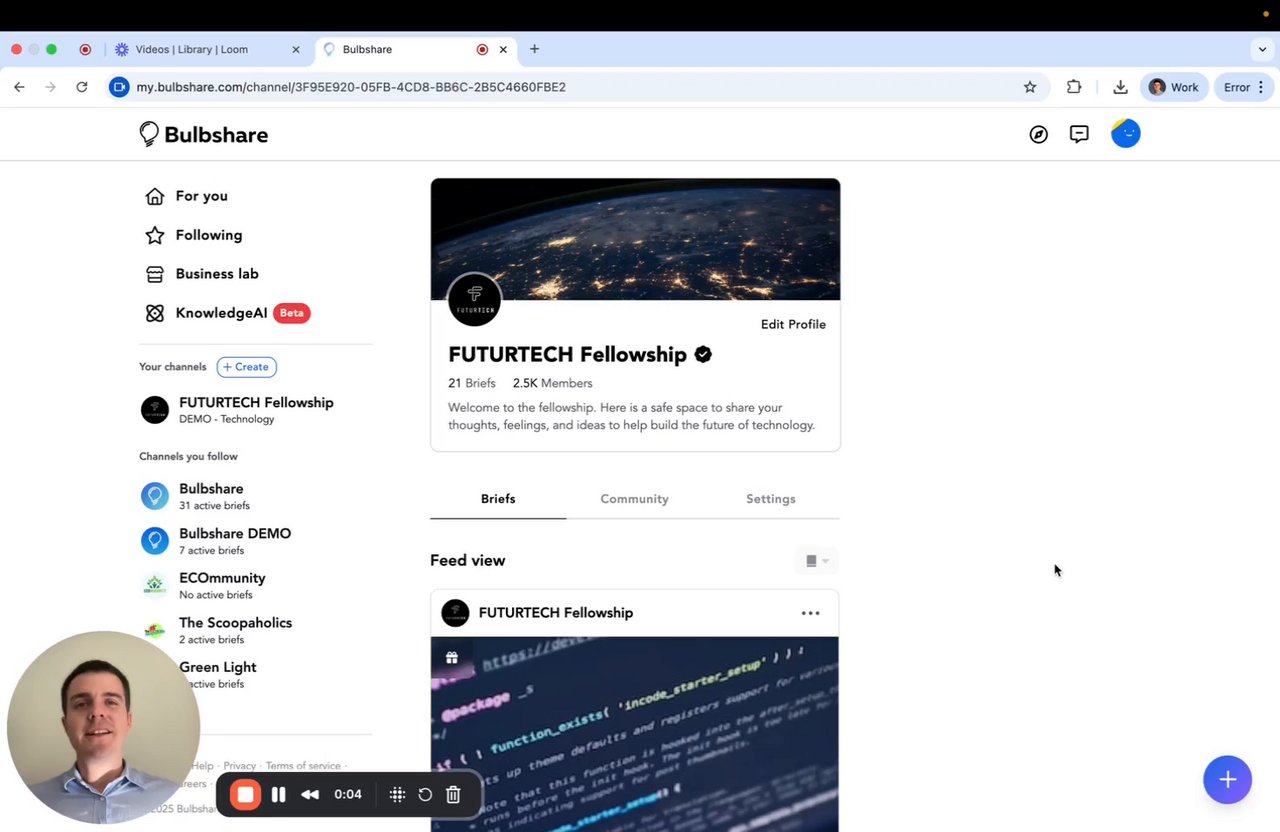The width and height of the screenshot is (1280, 832).
Task: Open the compass explore icon
Action: 1039,134
